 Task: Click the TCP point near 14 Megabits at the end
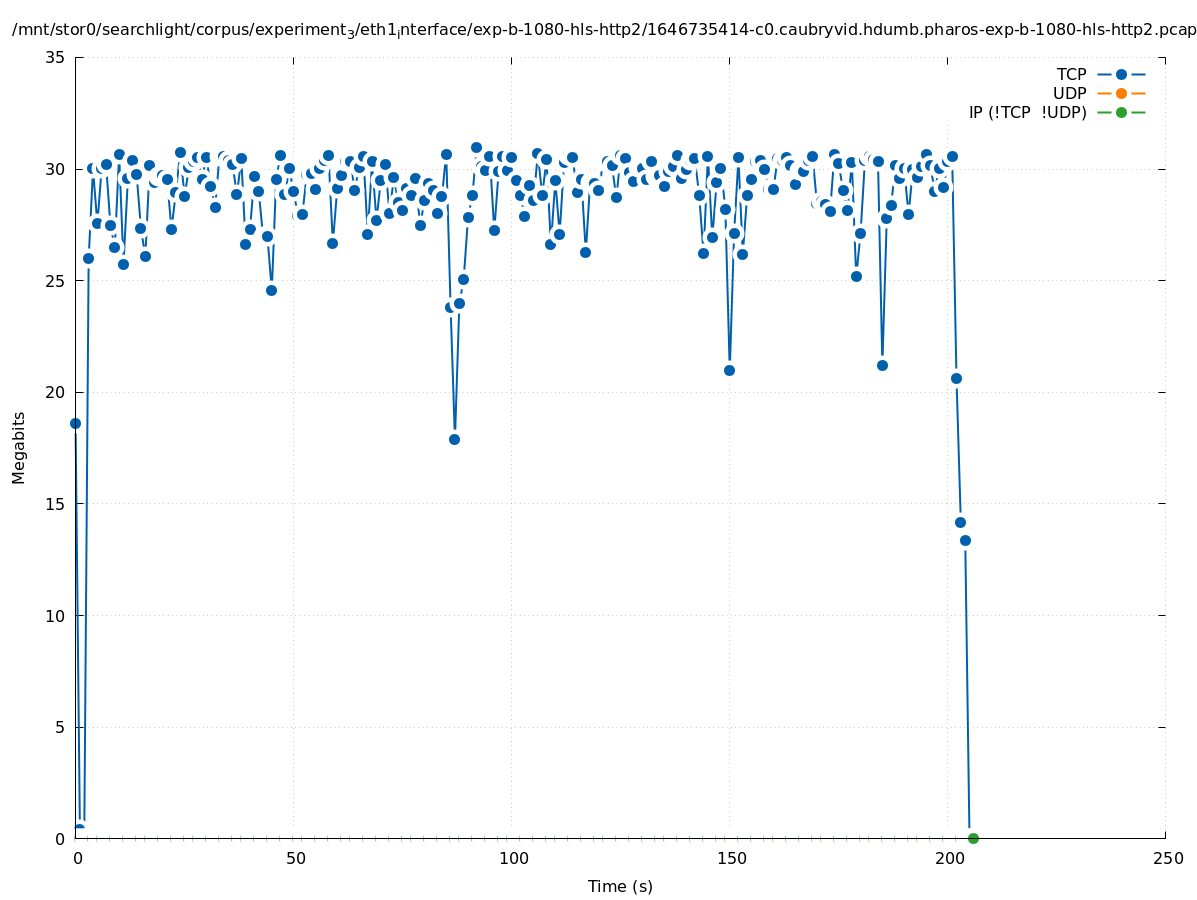[x=960, y=522]
